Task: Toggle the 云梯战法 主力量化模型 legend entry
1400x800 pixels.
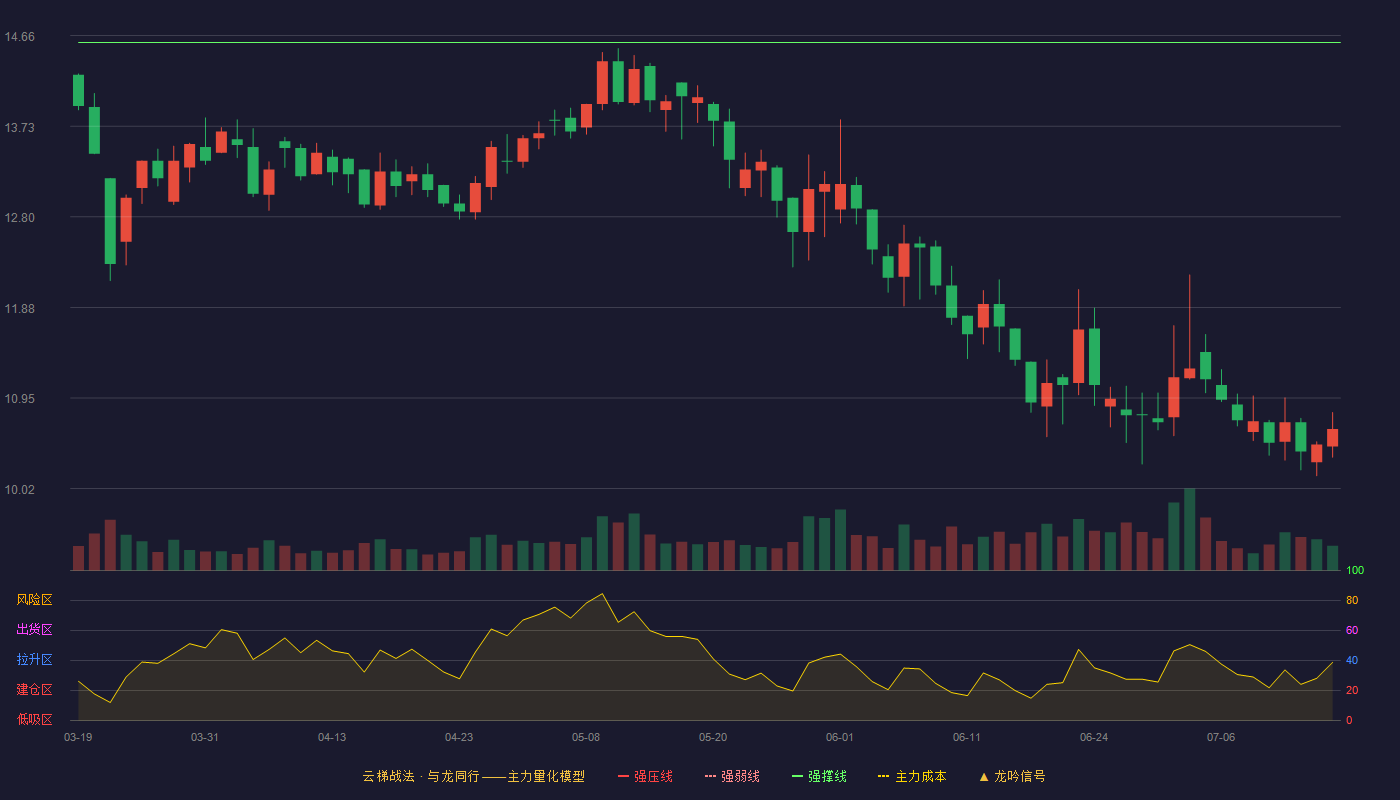Action: (x=473, y=776)
